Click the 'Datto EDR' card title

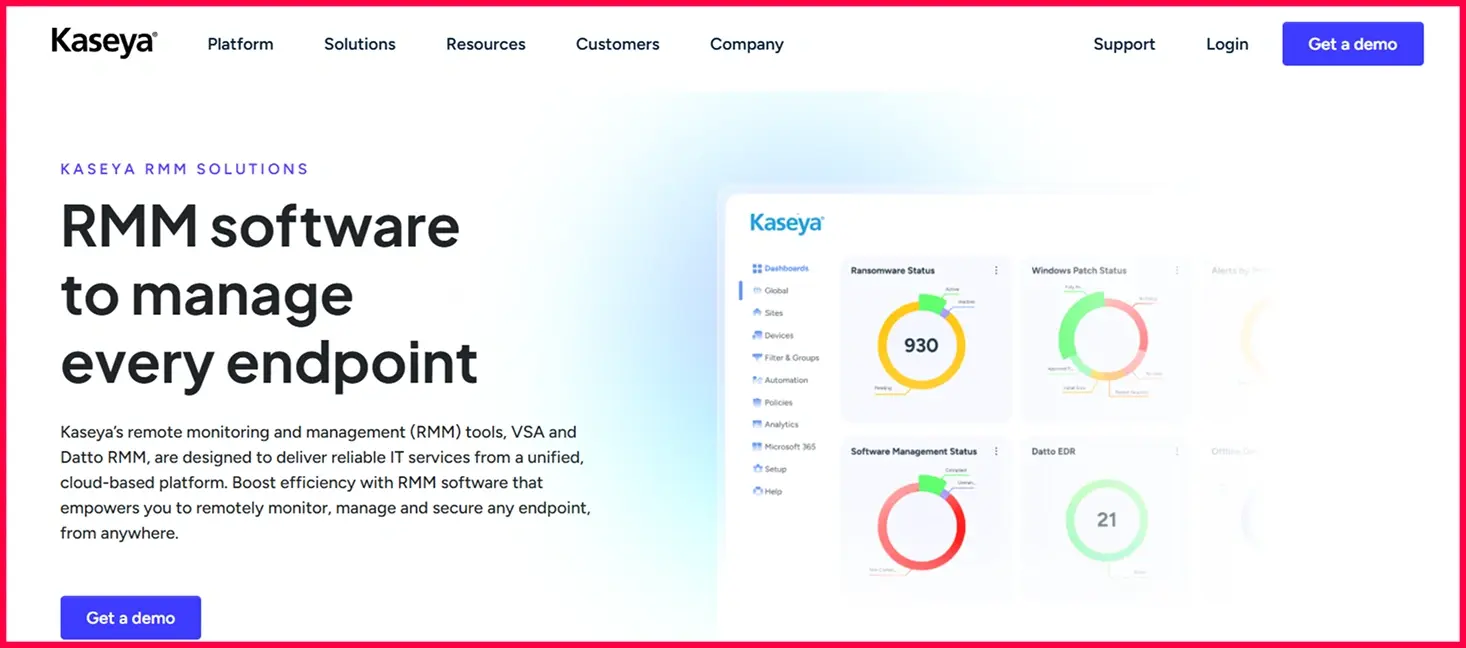(x=1053, y=451)
